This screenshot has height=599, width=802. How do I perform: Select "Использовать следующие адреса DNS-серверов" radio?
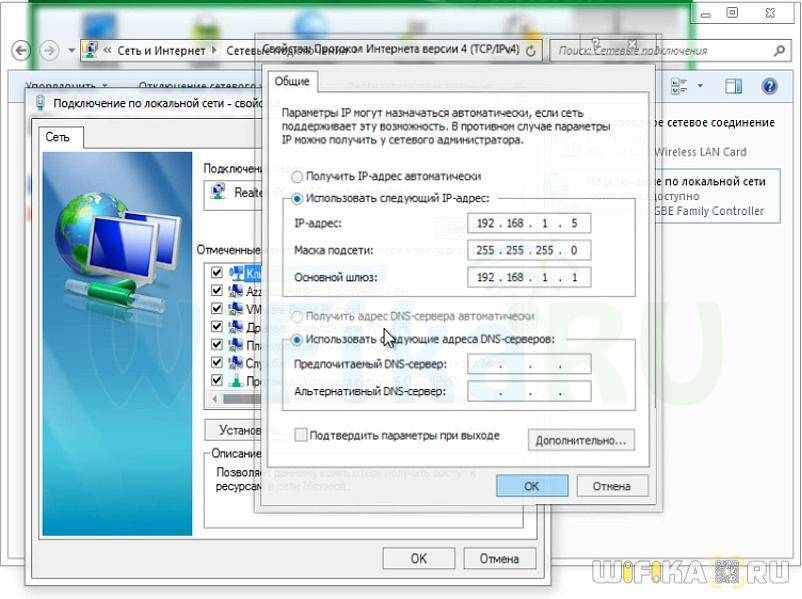coord(297,339)
